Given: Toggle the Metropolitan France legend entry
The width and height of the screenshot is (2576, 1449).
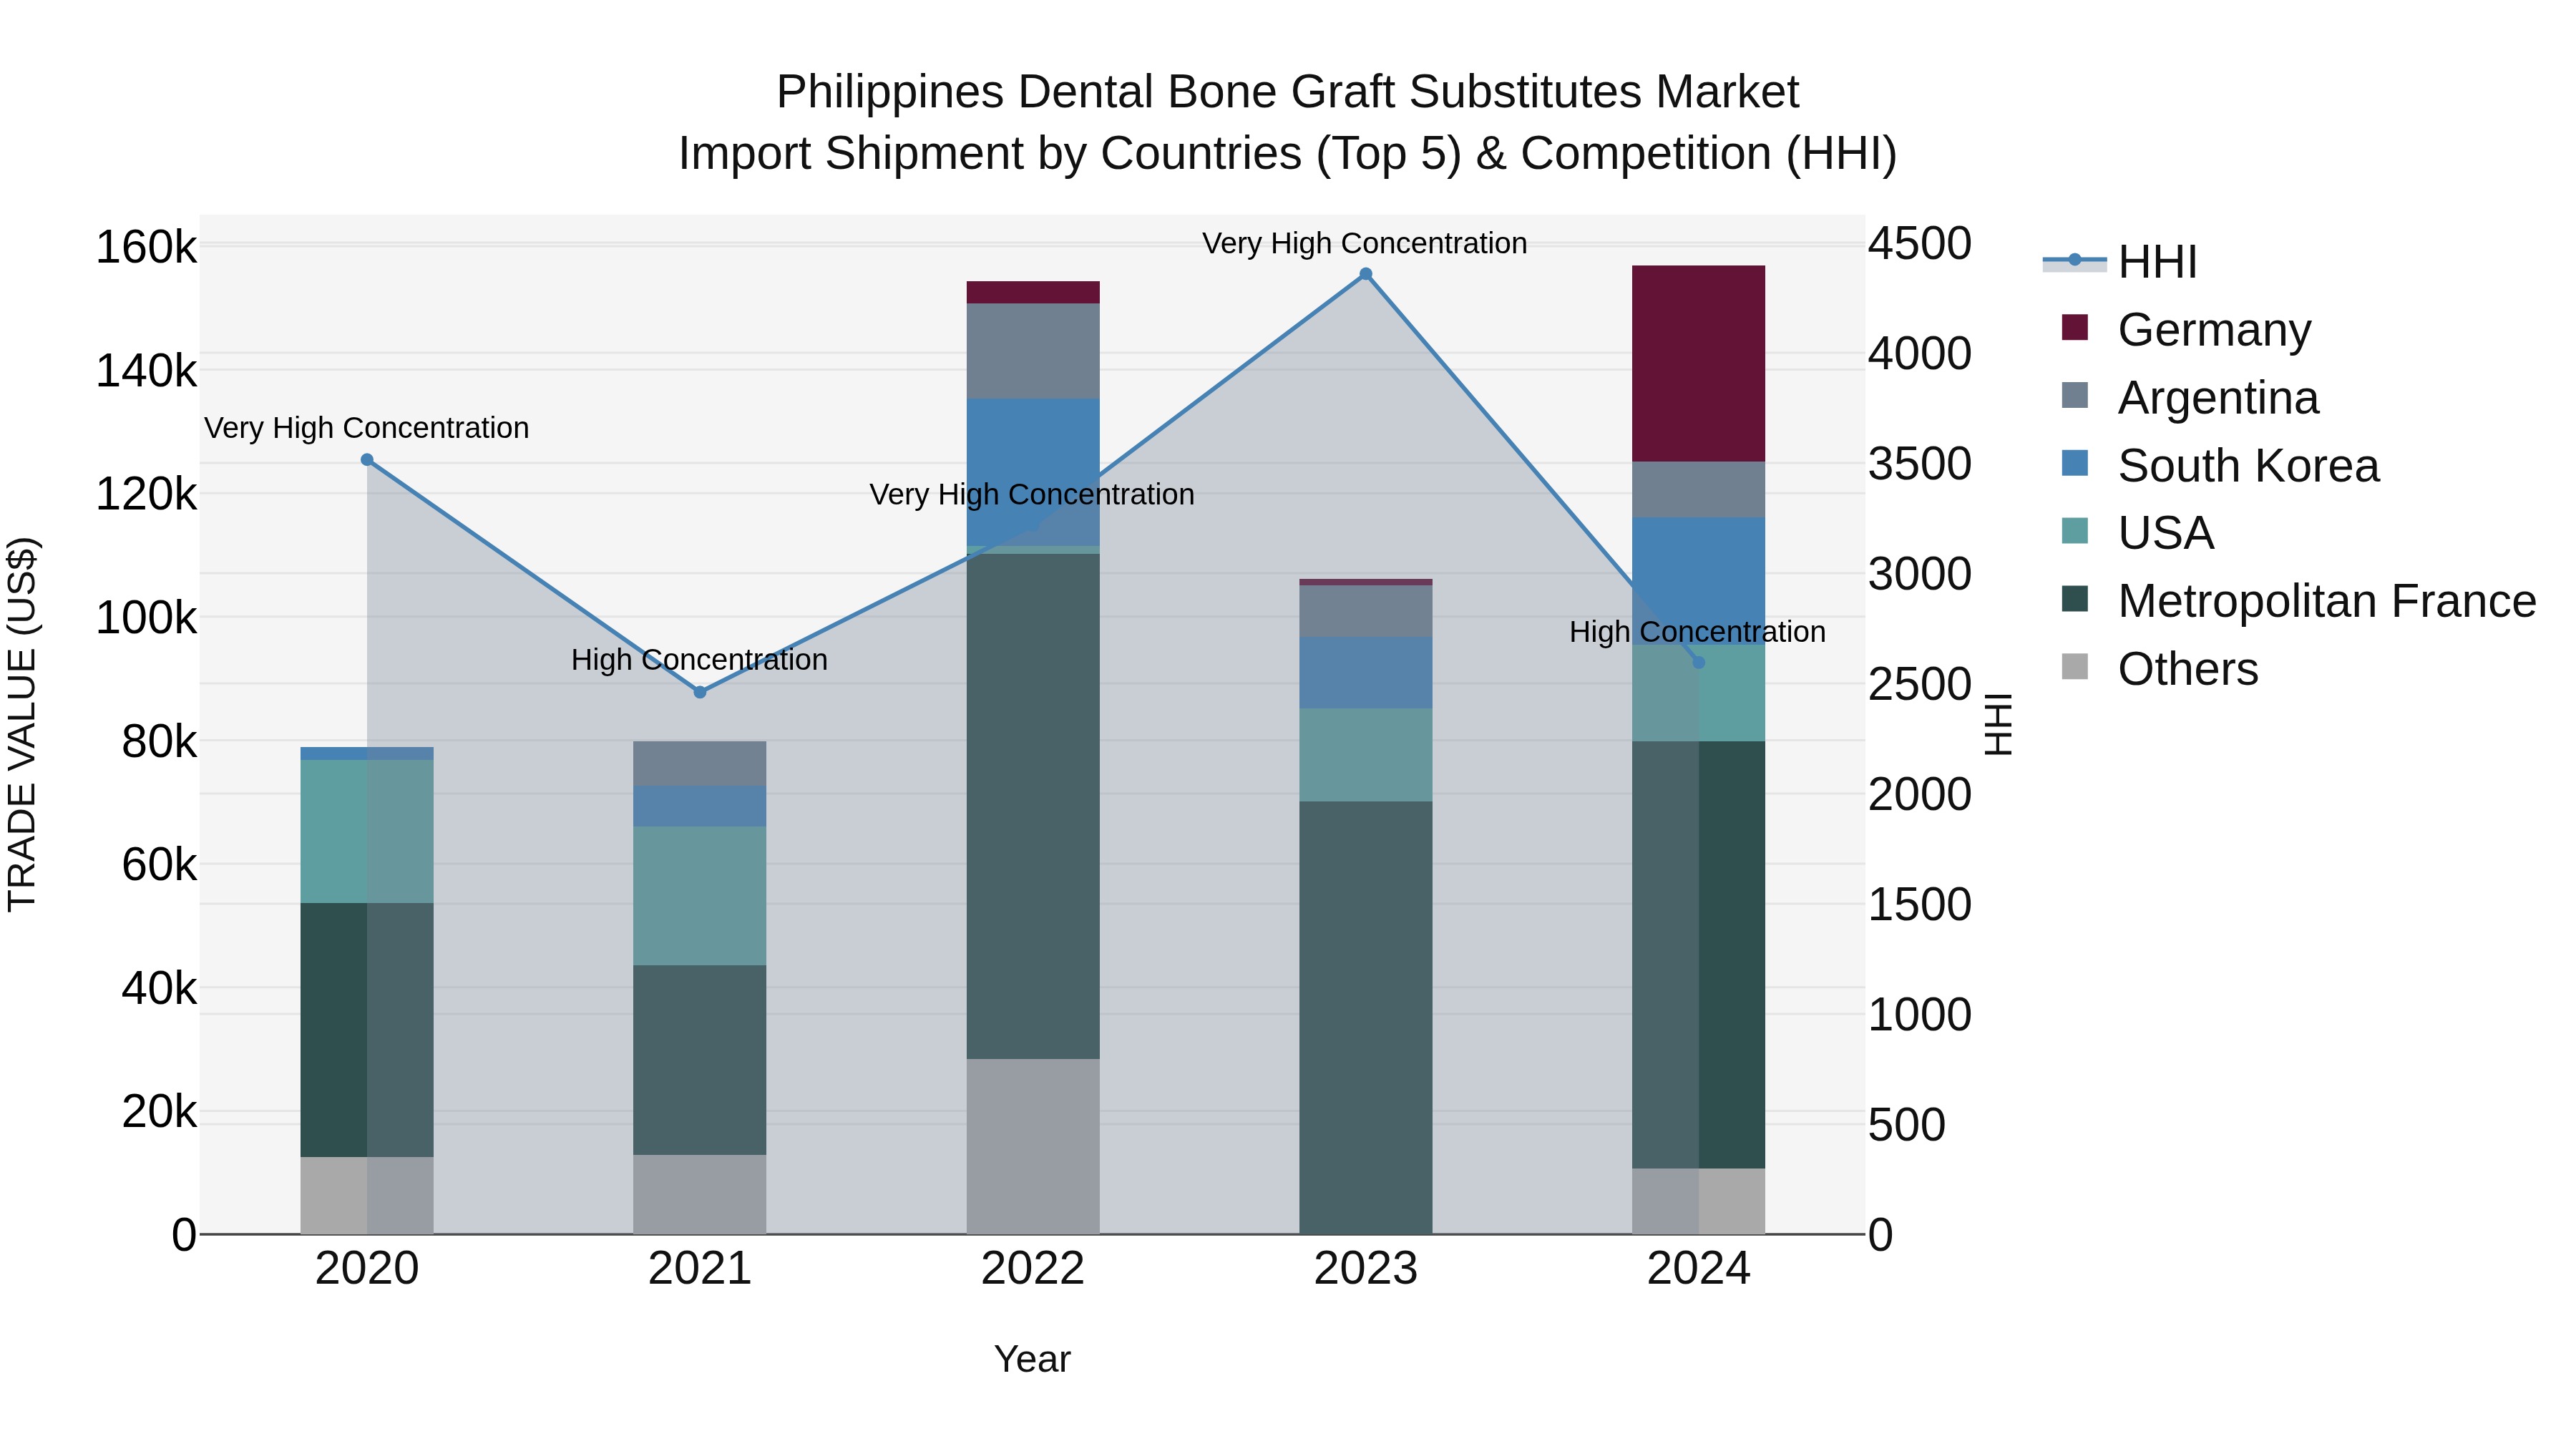Looking at the screenshot, I should point(2298,600).
